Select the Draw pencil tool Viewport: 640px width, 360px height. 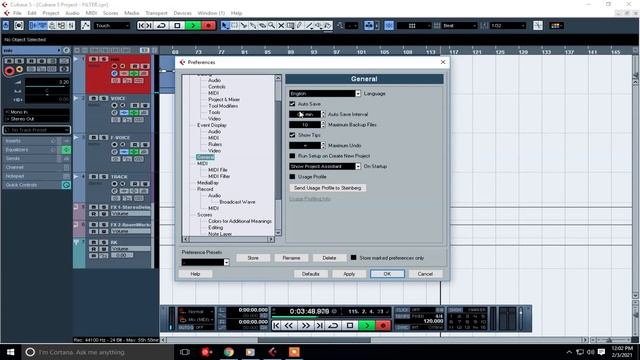point(300,26)
